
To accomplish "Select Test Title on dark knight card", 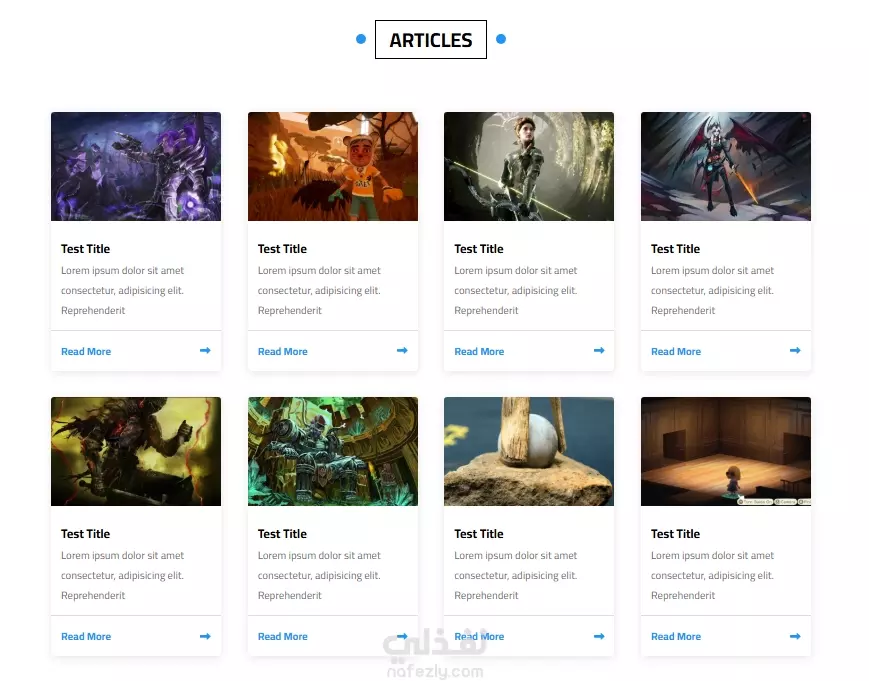I will point(85,534).
